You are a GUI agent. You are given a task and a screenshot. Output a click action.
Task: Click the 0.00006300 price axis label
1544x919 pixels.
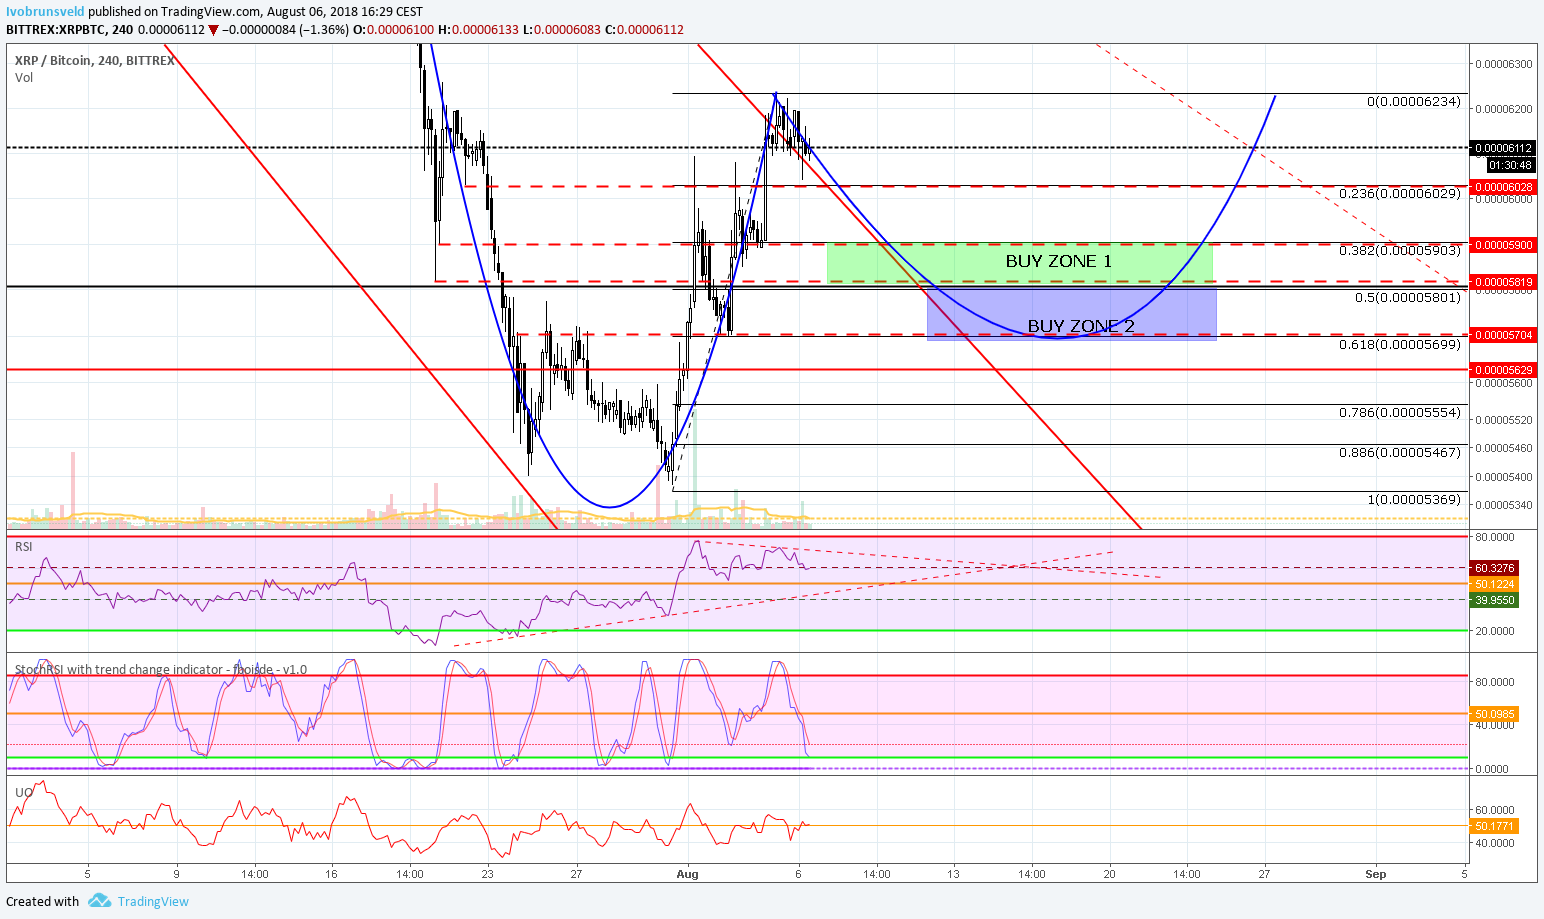[1503, 64]
